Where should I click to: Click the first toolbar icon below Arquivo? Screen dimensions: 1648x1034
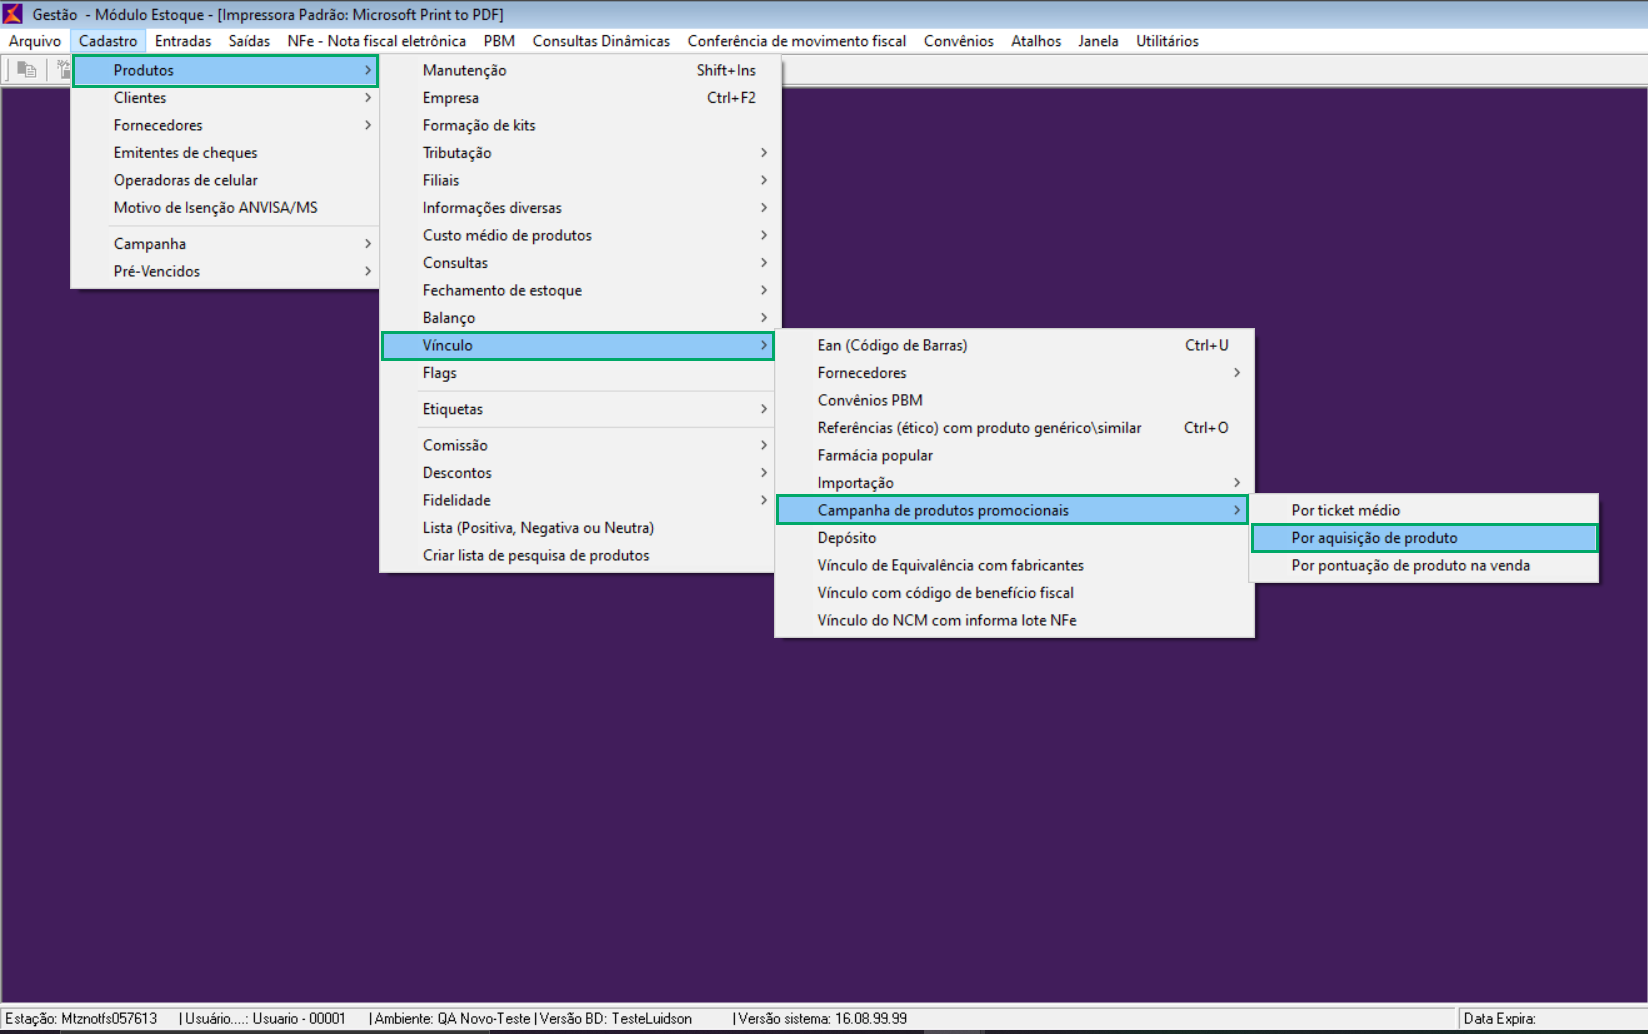(x=26, y=70)
